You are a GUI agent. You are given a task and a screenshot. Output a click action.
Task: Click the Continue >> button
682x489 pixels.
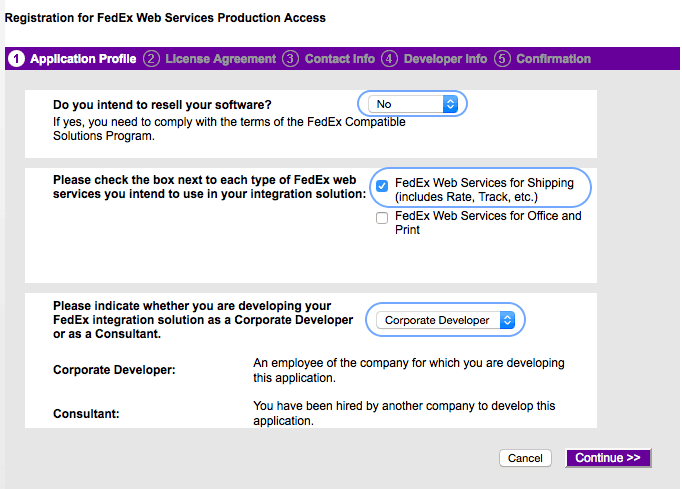pos(608,458)
